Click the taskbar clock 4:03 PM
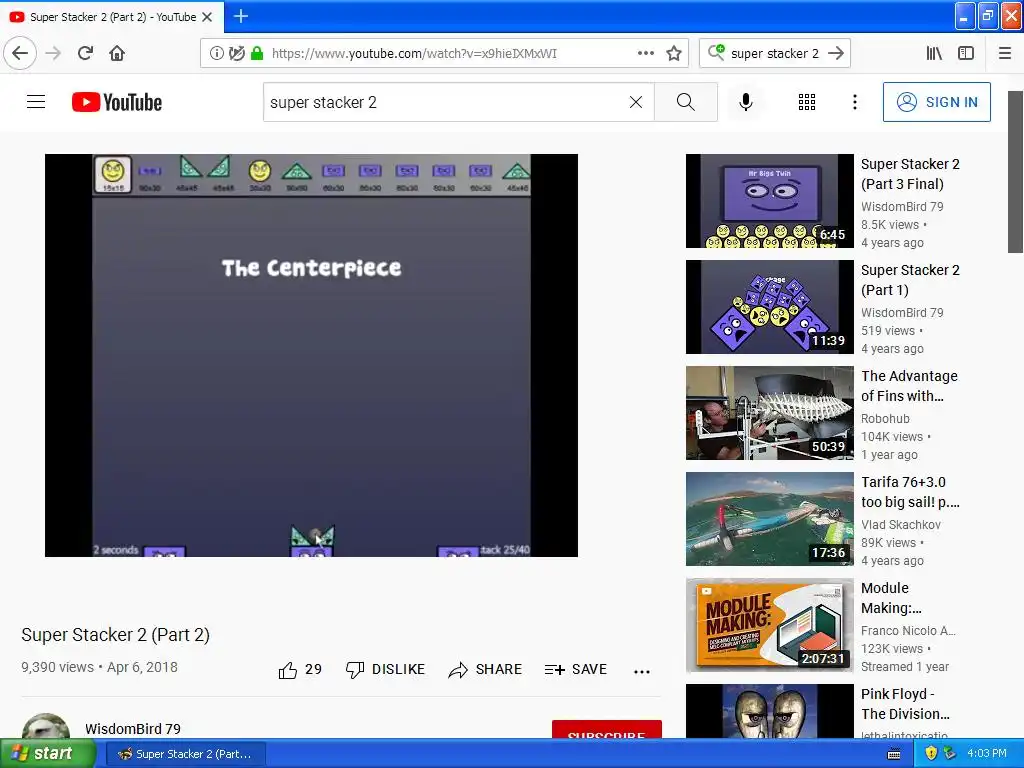The image size is (1024, 768). tap(987, 754)
